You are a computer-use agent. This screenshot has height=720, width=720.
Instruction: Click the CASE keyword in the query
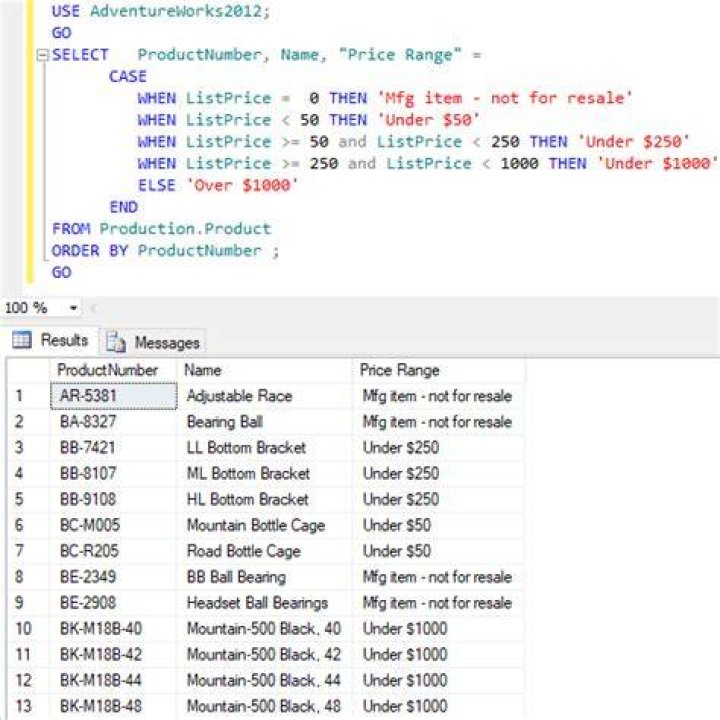(128, 76)
